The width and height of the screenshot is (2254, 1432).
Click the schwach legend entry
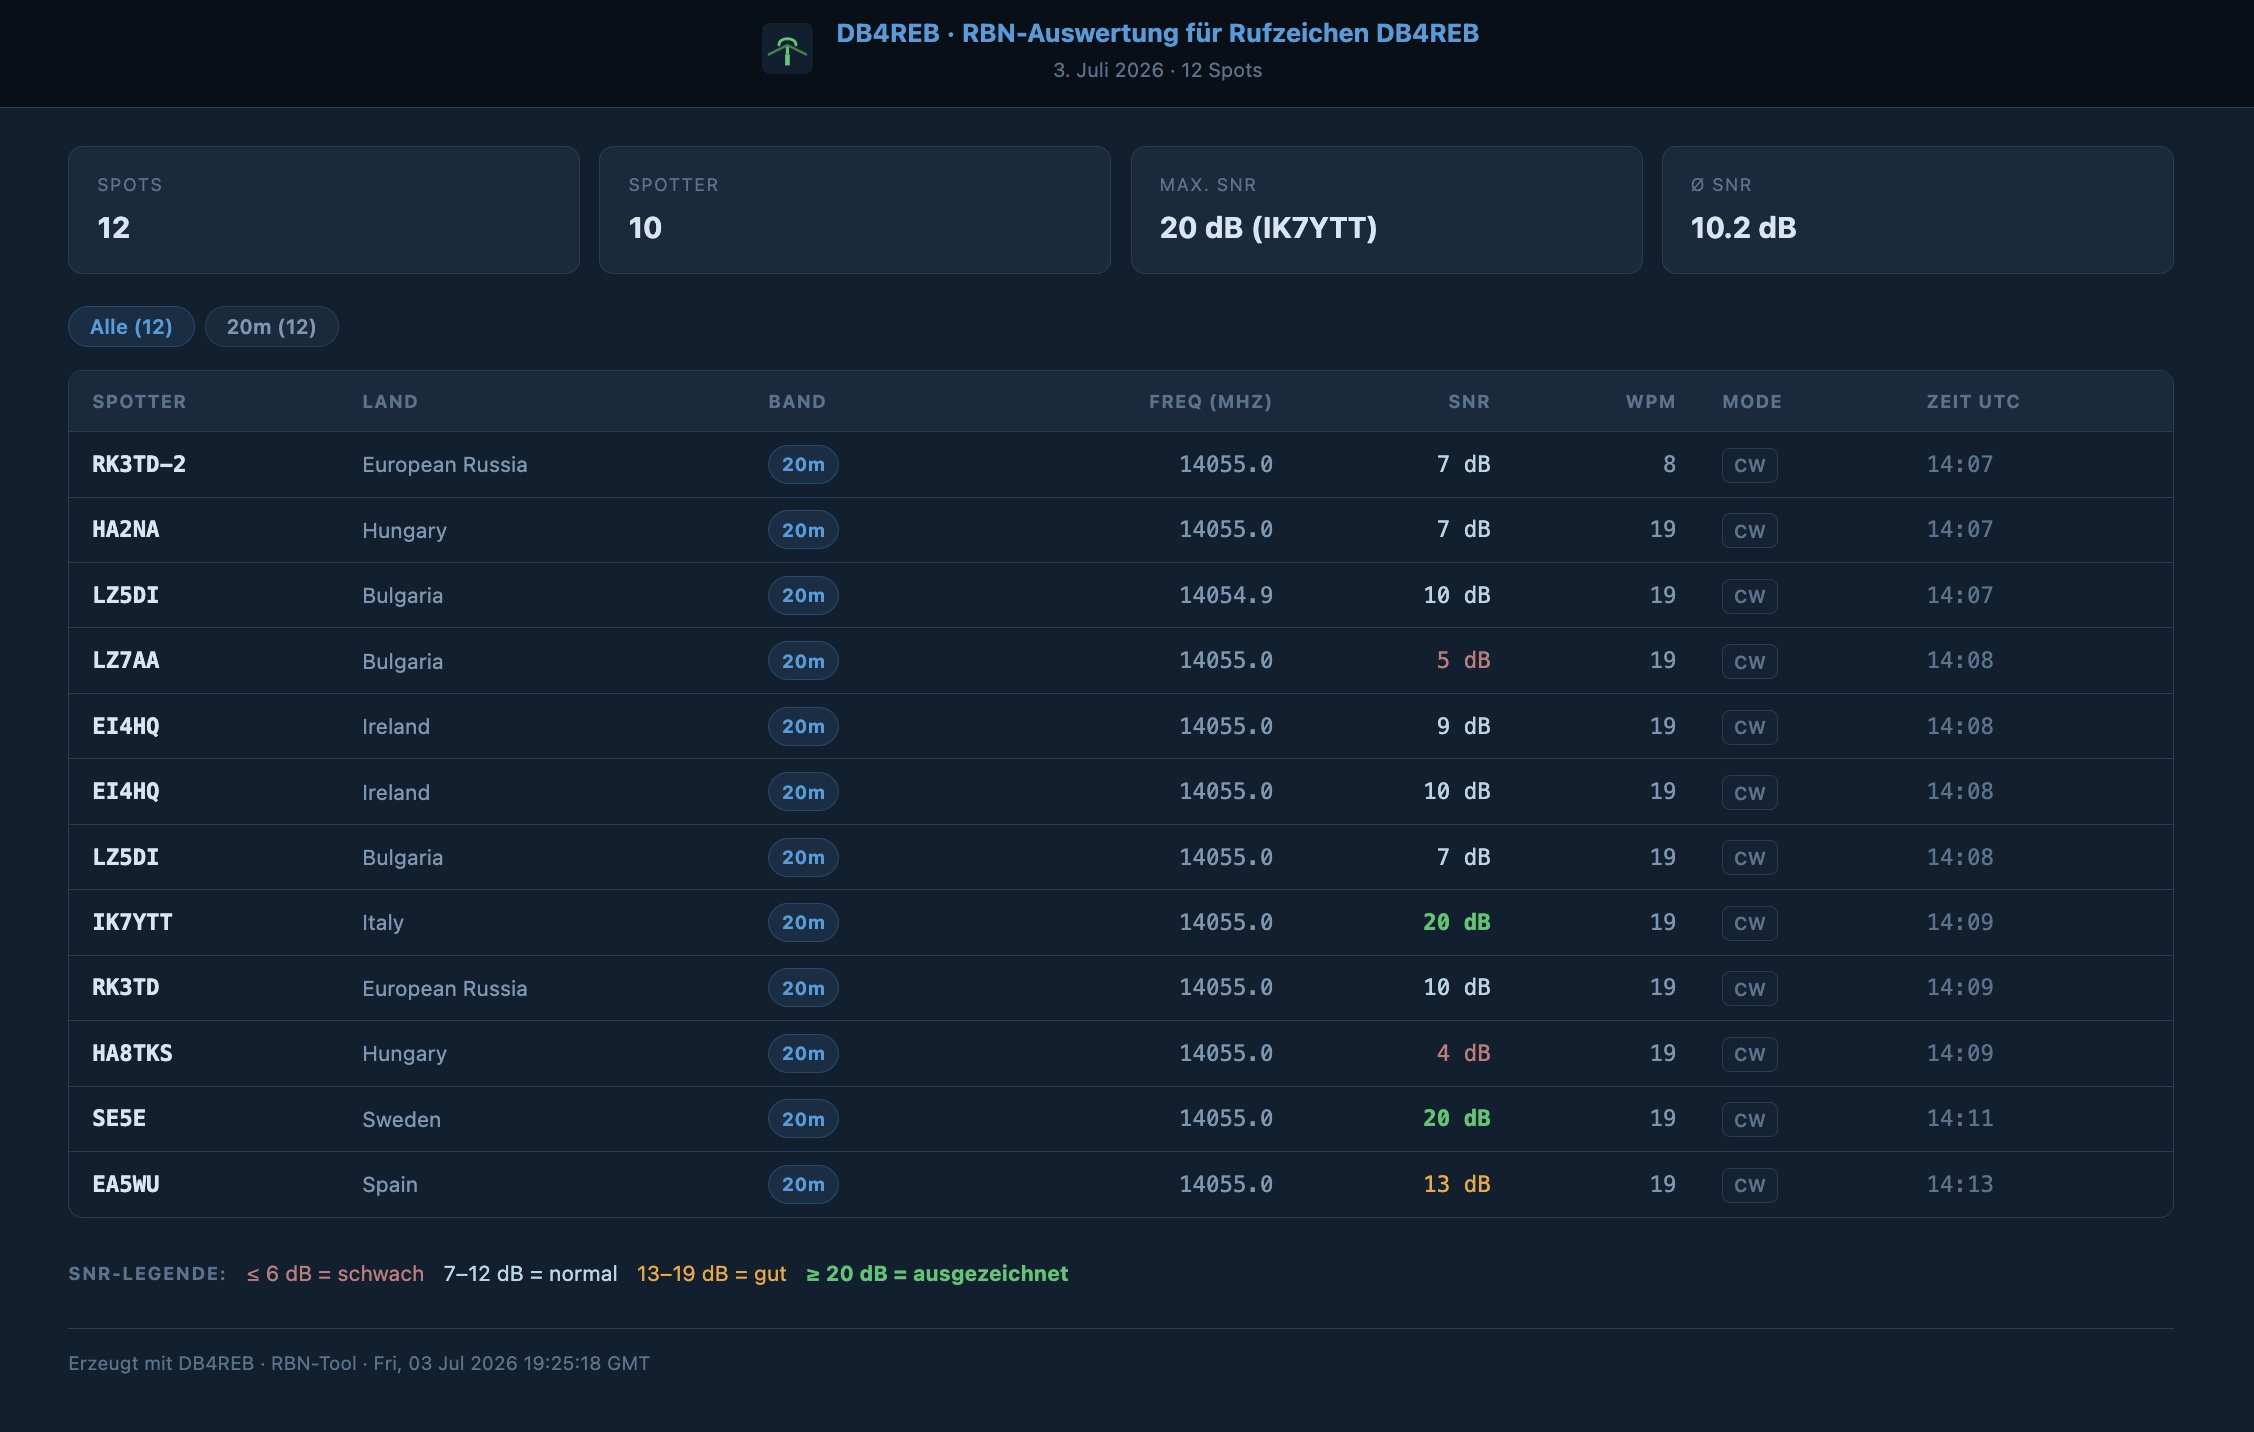coord(335,1273)
